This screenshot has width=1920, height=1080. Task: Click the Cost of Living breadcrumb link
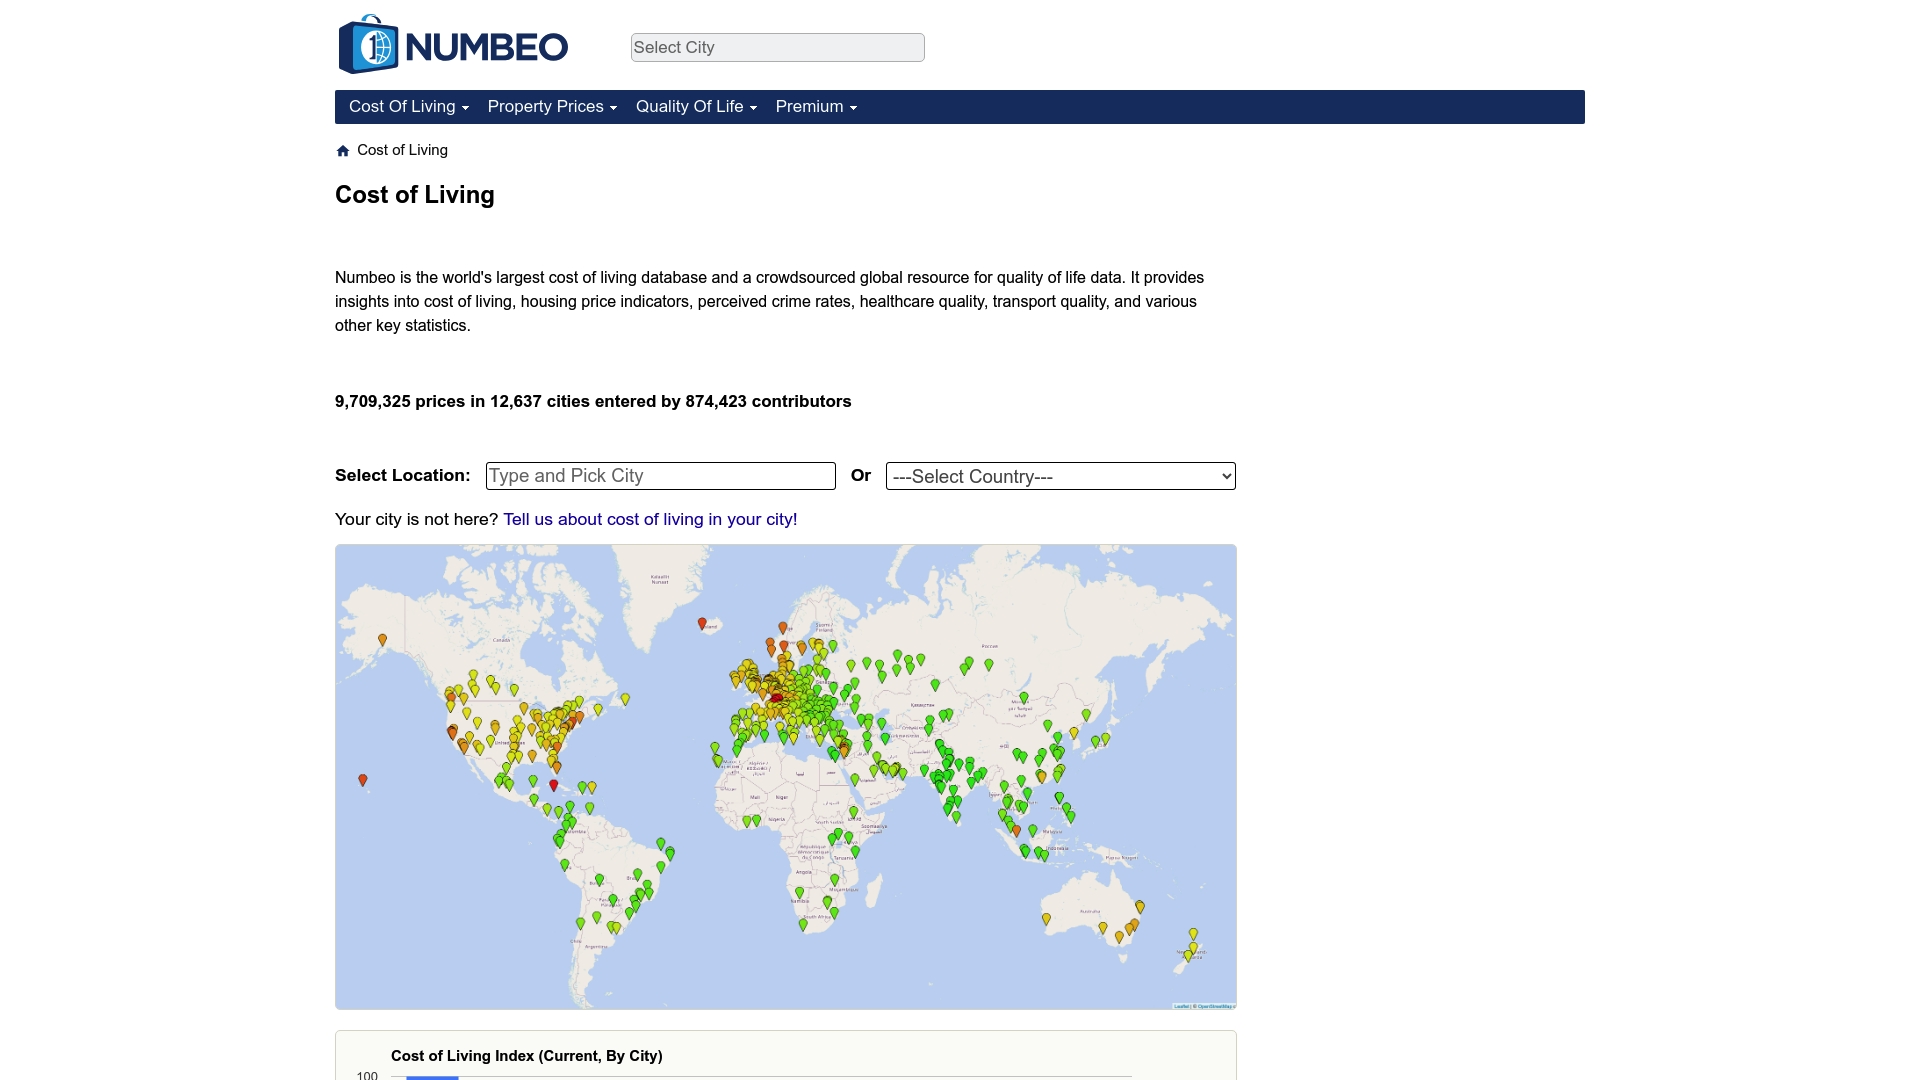coord(402,150)
